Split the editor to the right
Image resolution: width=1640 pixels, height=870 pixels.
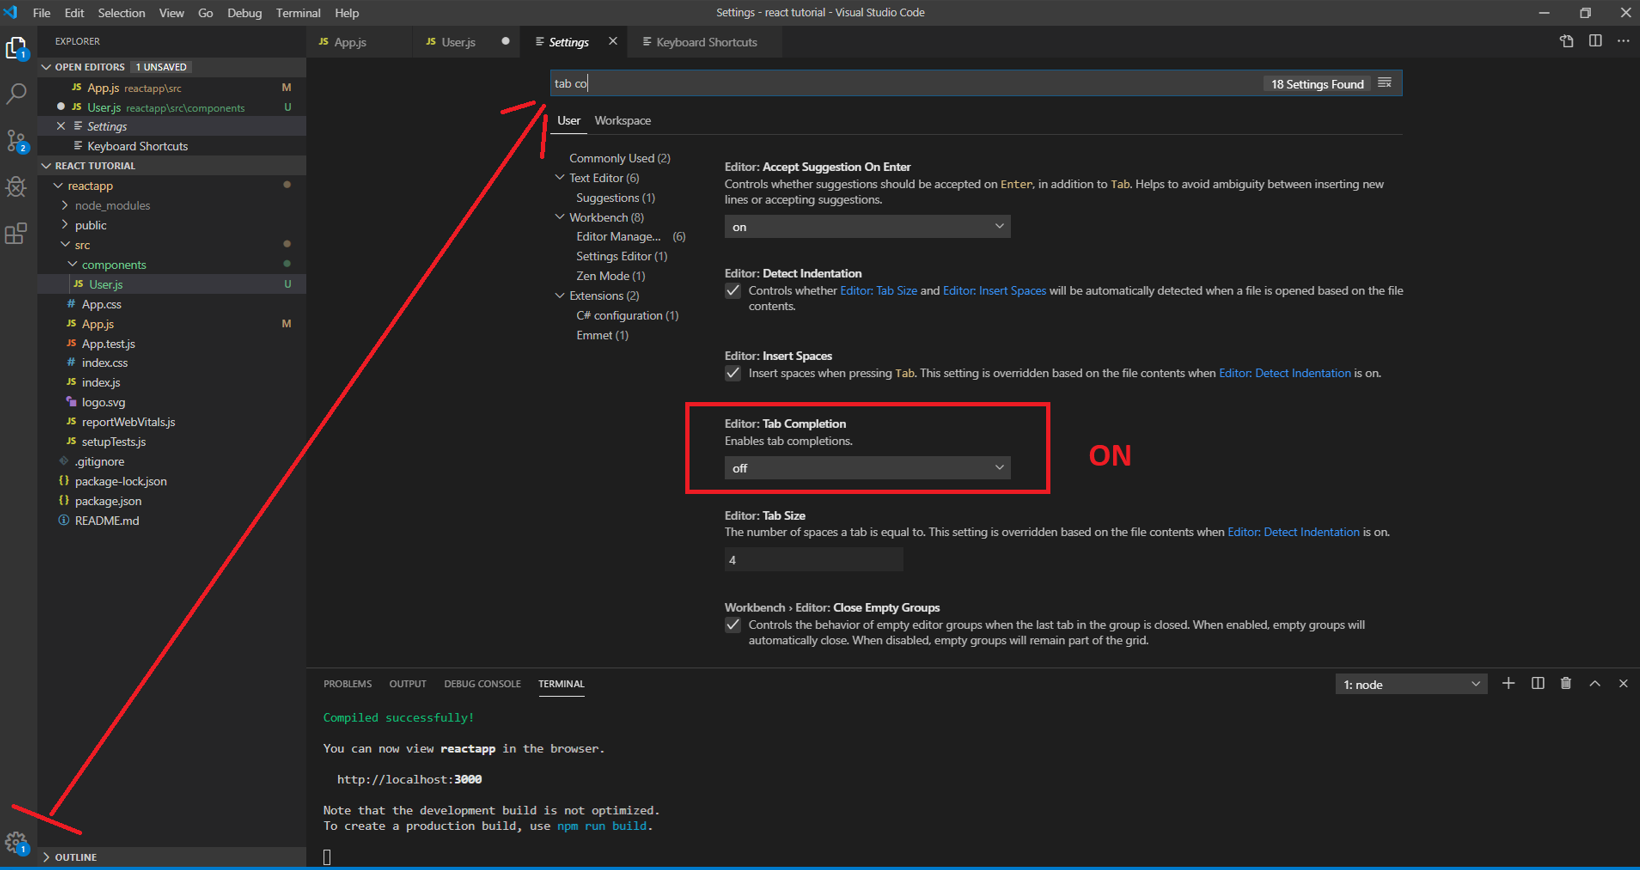1595,41
